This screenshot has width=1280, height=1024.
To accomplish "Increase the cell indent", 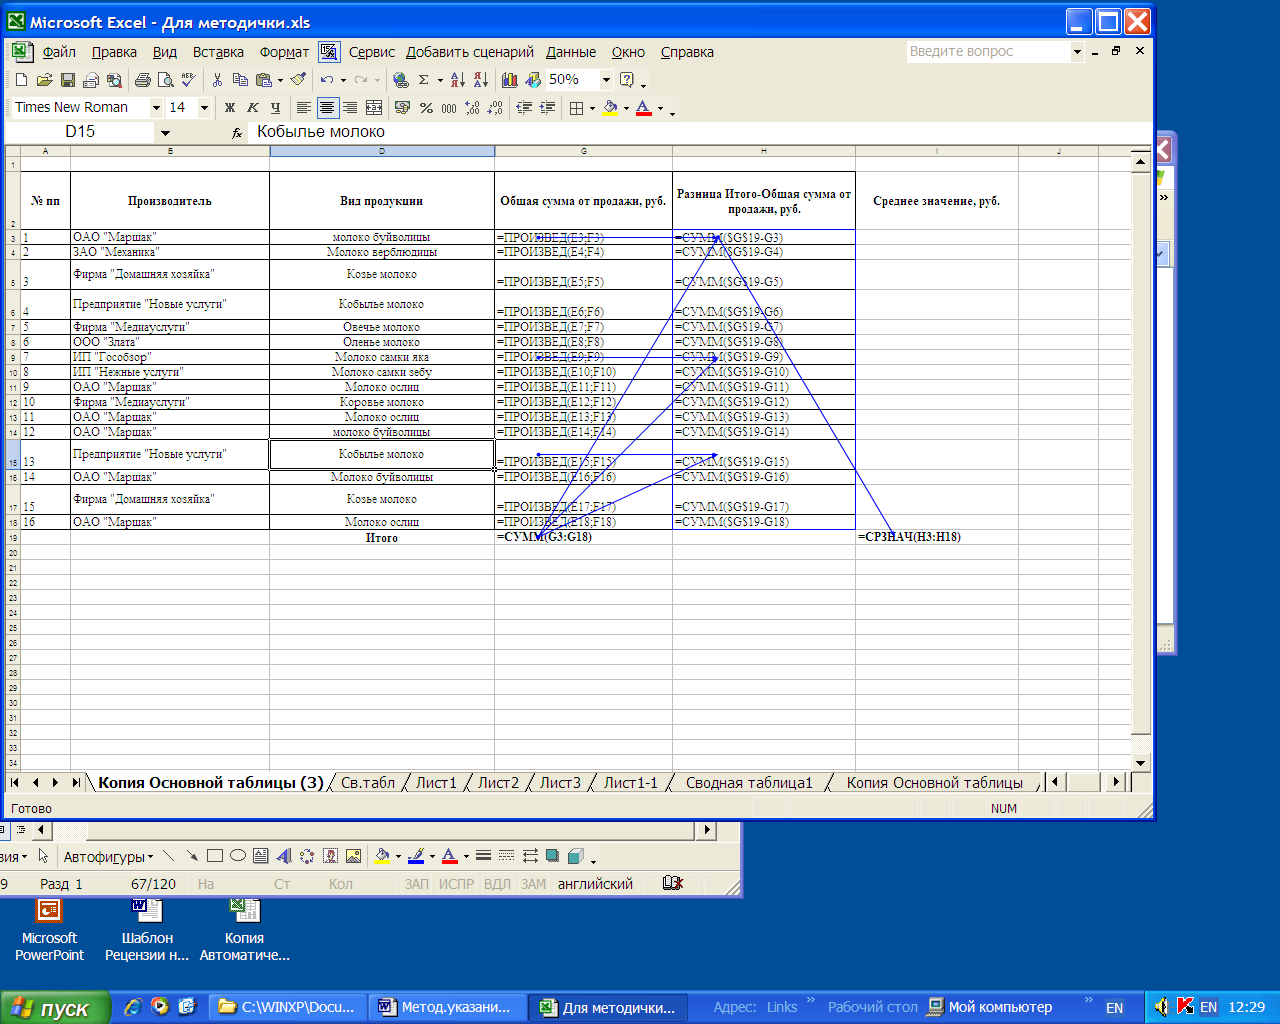I will tap(547, 108).
